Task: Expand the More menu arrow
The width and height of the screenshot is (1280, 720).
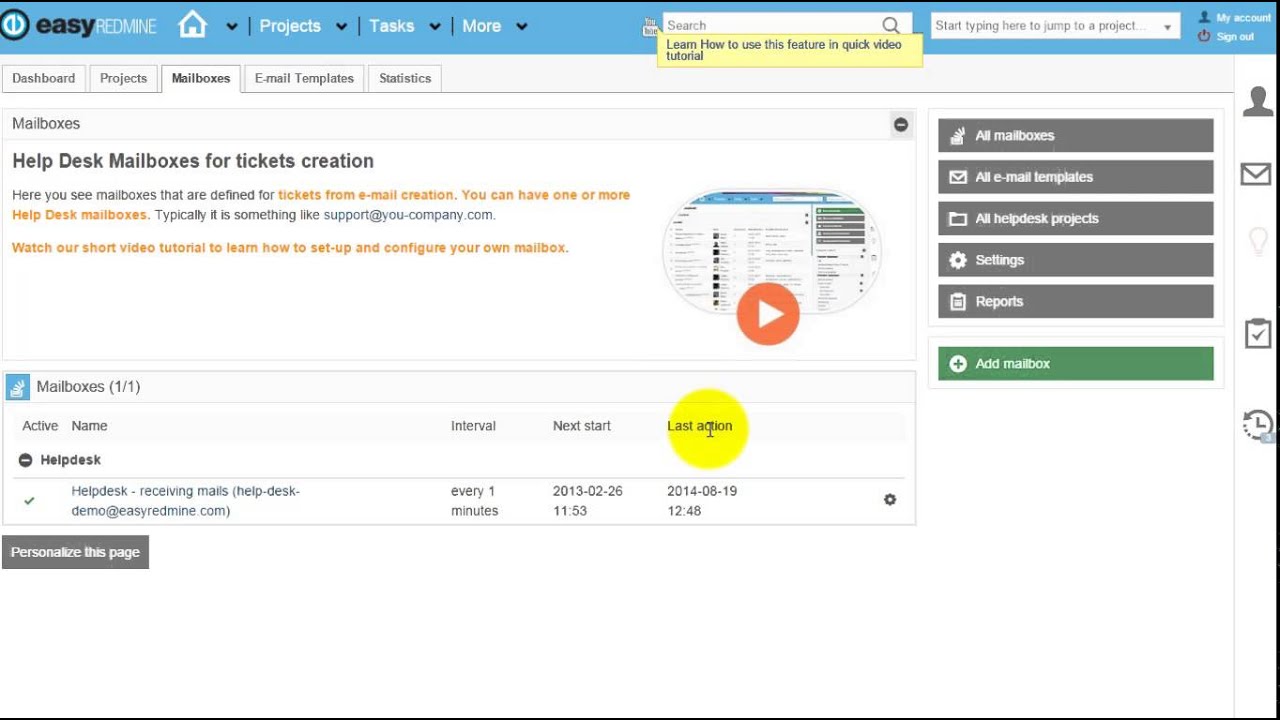Action: tap(522, 27)
